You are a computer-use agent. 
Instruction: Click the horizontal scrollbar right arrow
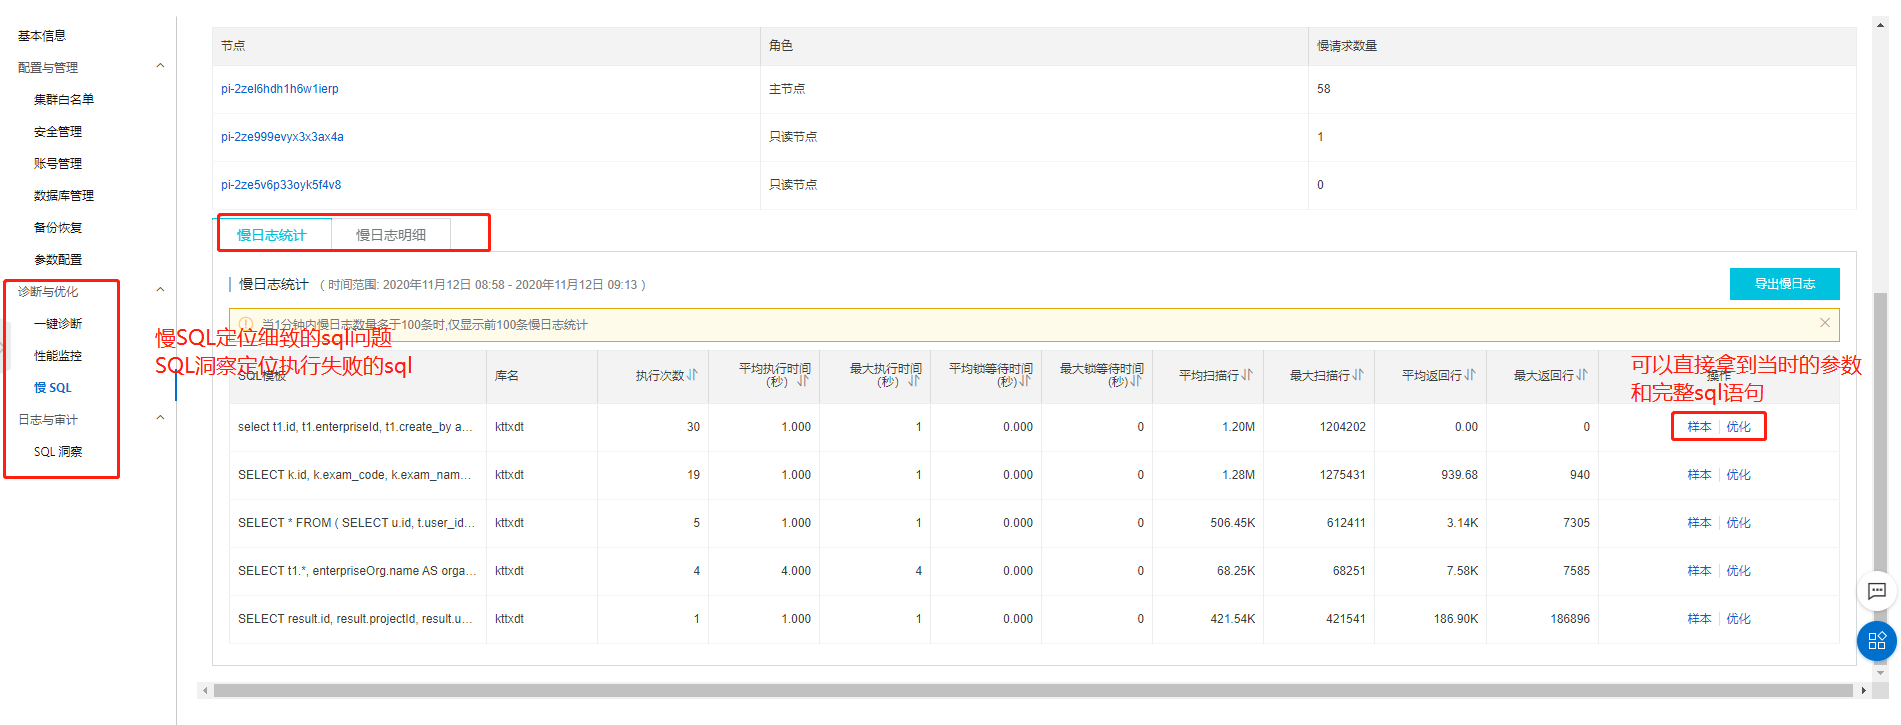click(x=1863, y=690)
